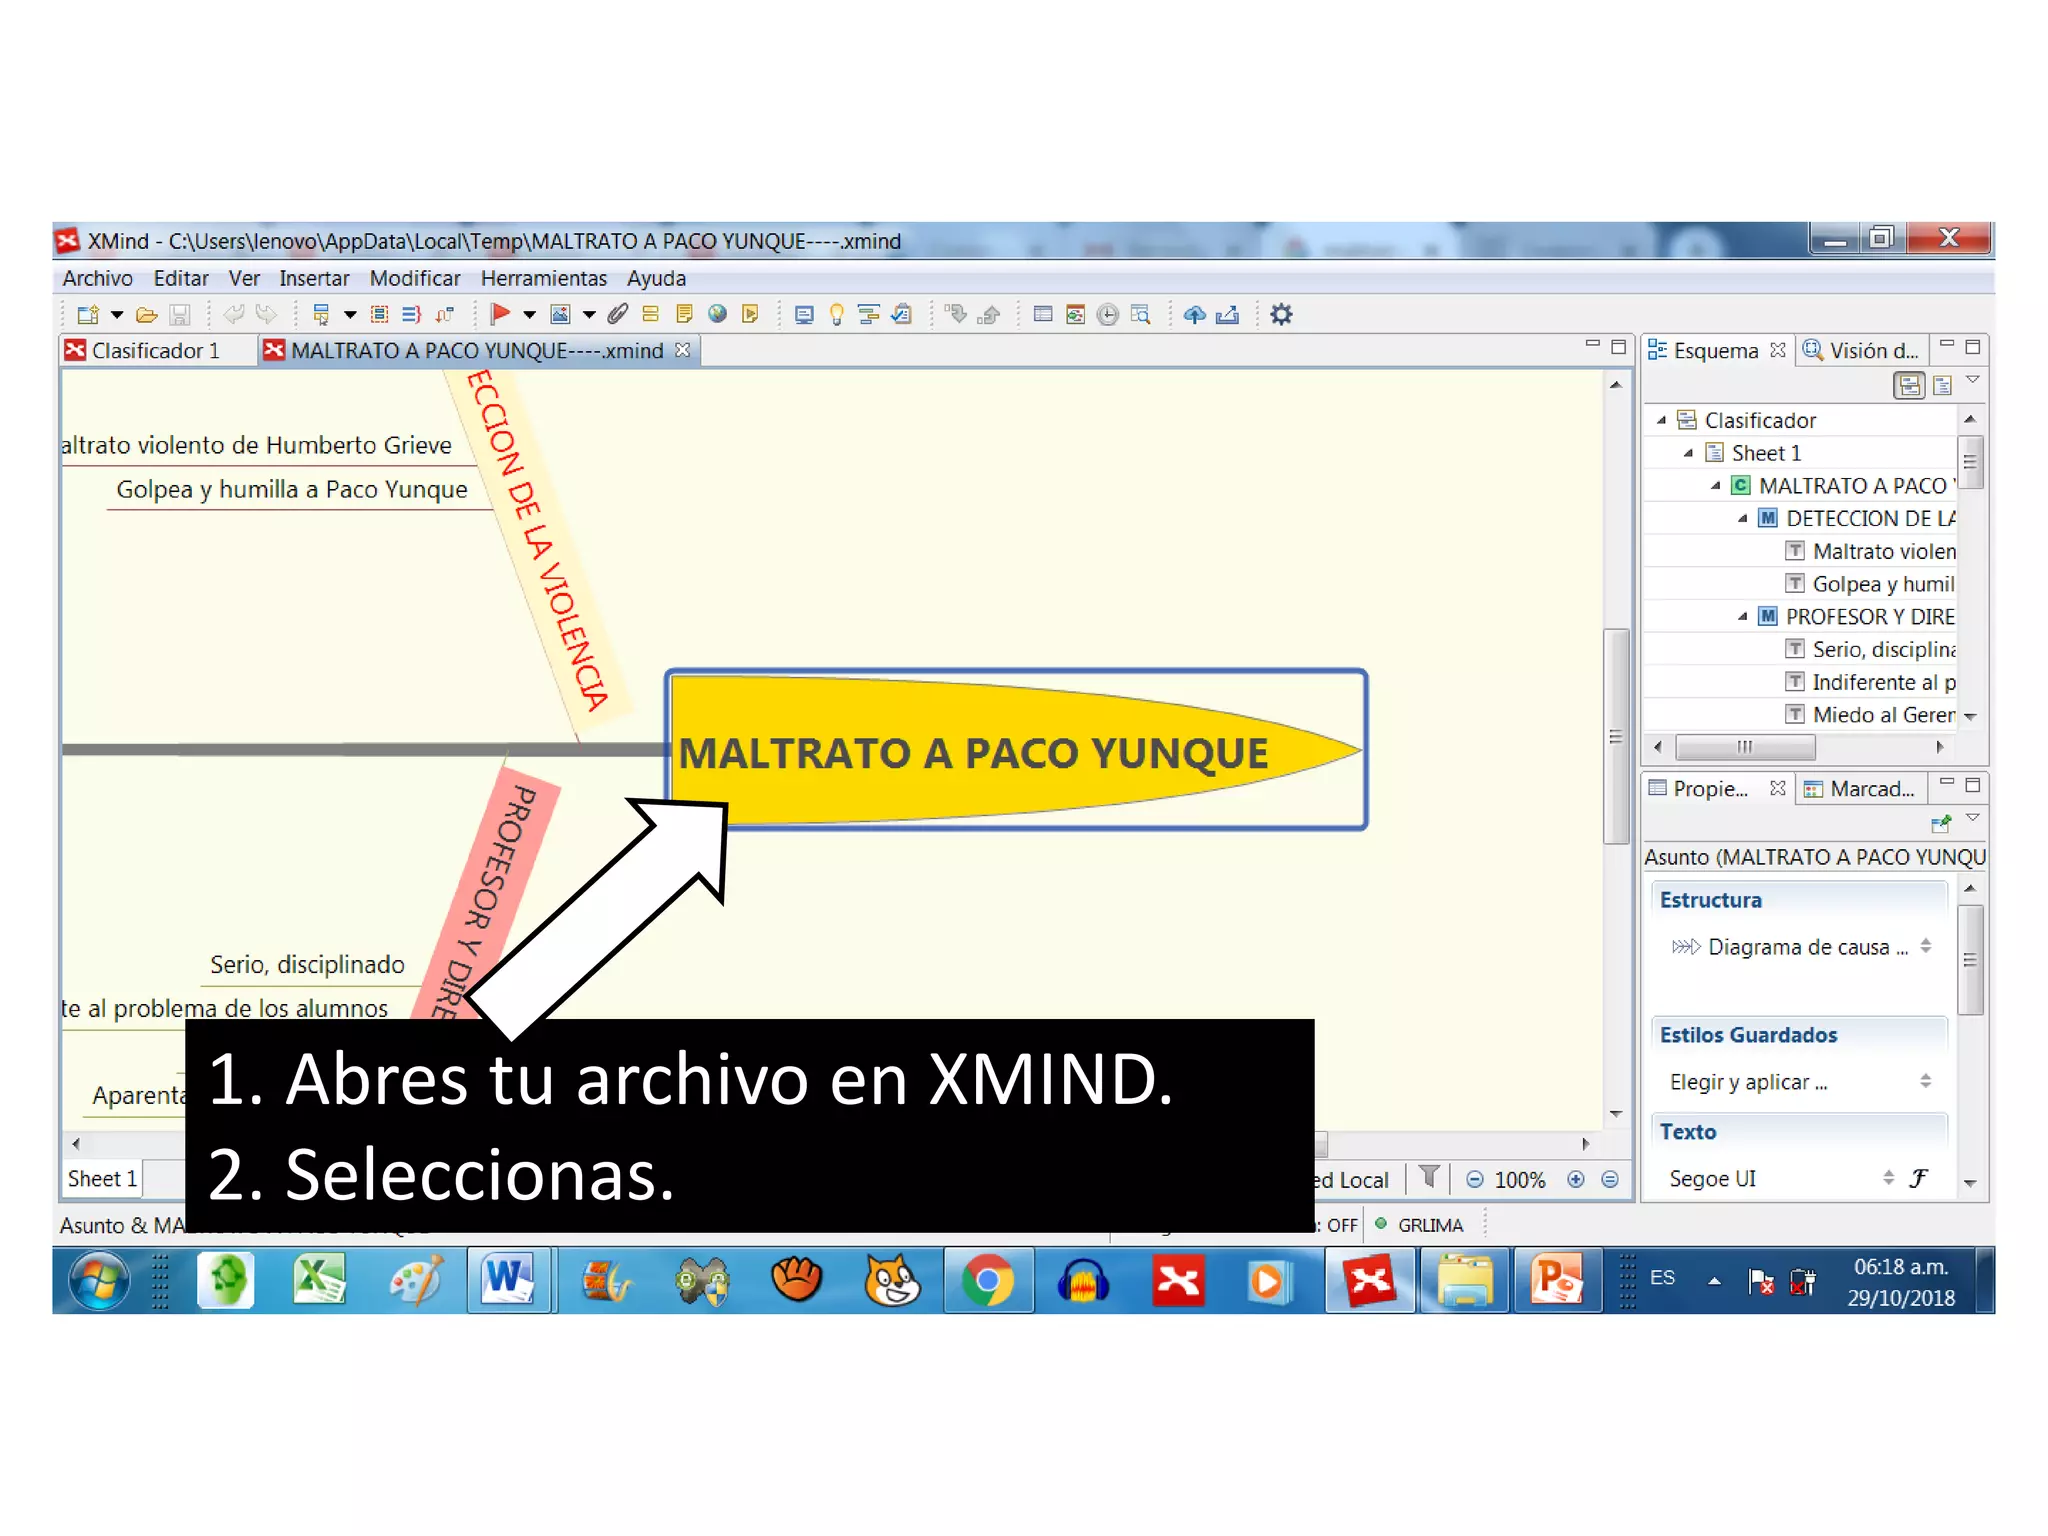Open the Modificar menu
The image size is (2048, 1536).
[415, 278]
